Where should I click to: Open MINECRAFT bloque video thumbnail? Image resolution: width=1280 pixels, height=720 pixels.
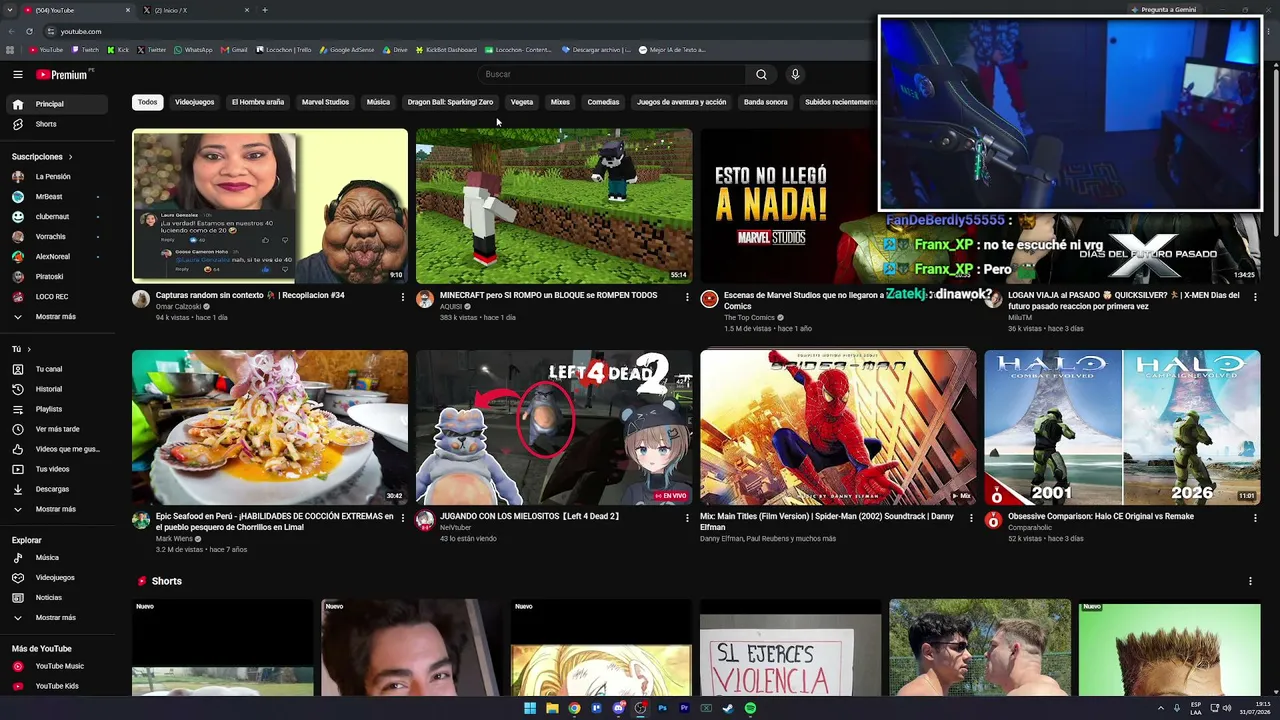554,206
